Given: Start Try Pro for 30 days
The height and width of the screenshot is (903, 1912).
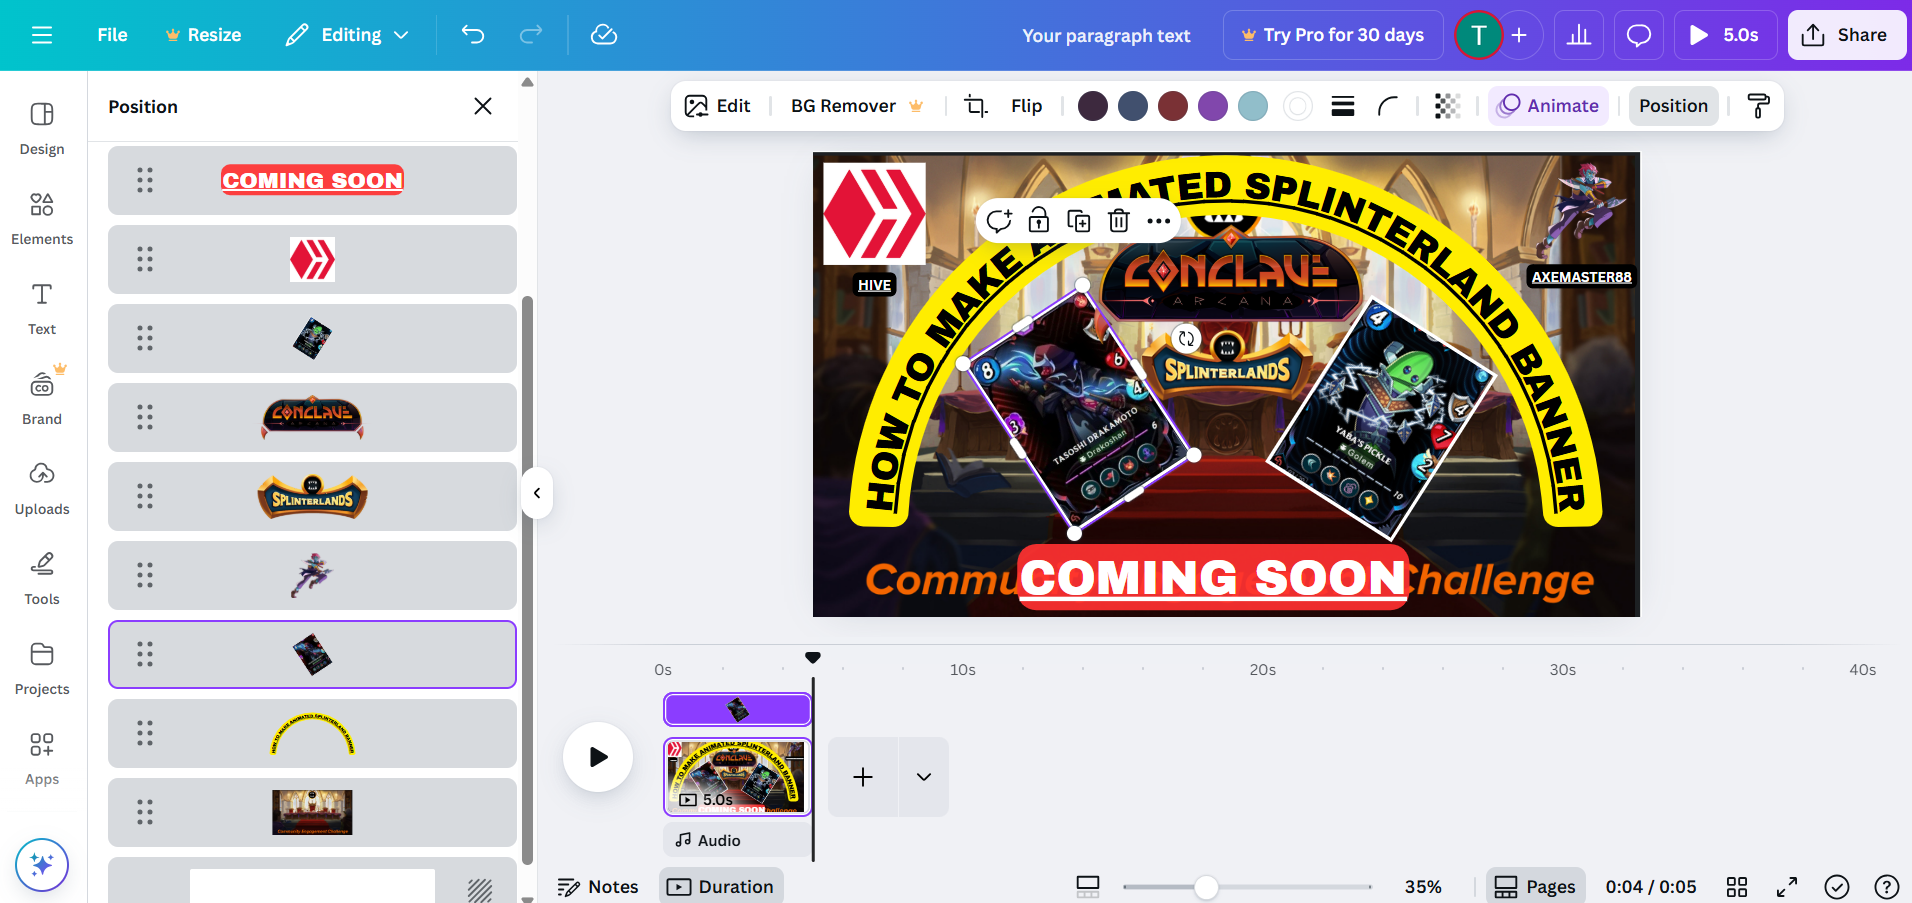Looking at the screenshot, I should pyautogui.click(x=1333, y=35).
